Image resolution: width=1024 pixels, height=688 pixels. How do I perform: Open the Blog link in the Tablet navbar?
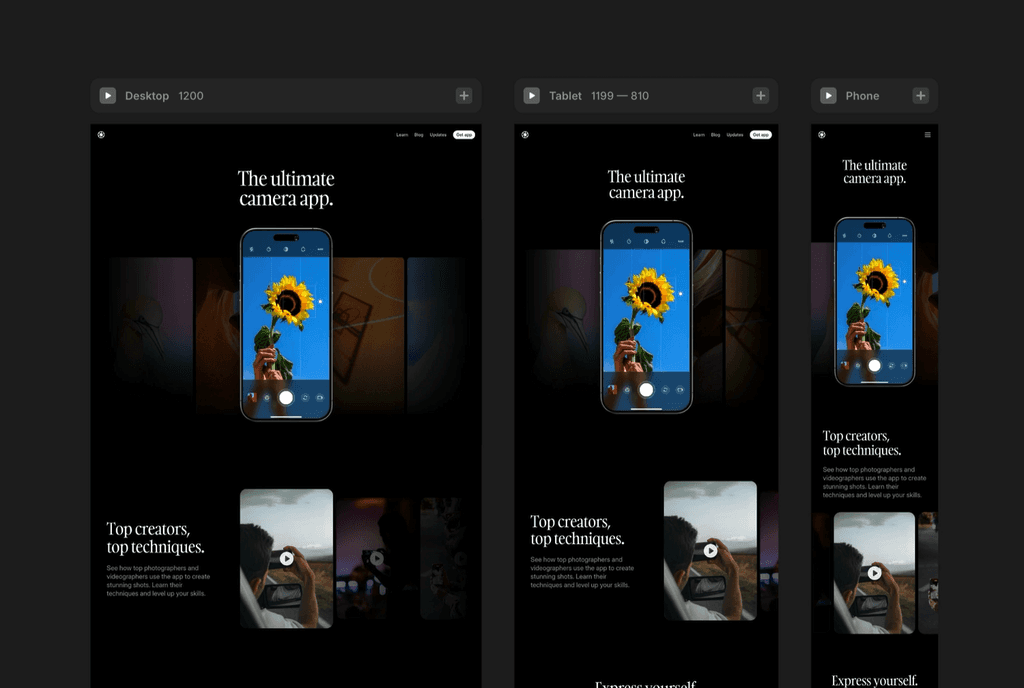click(716, 135)
